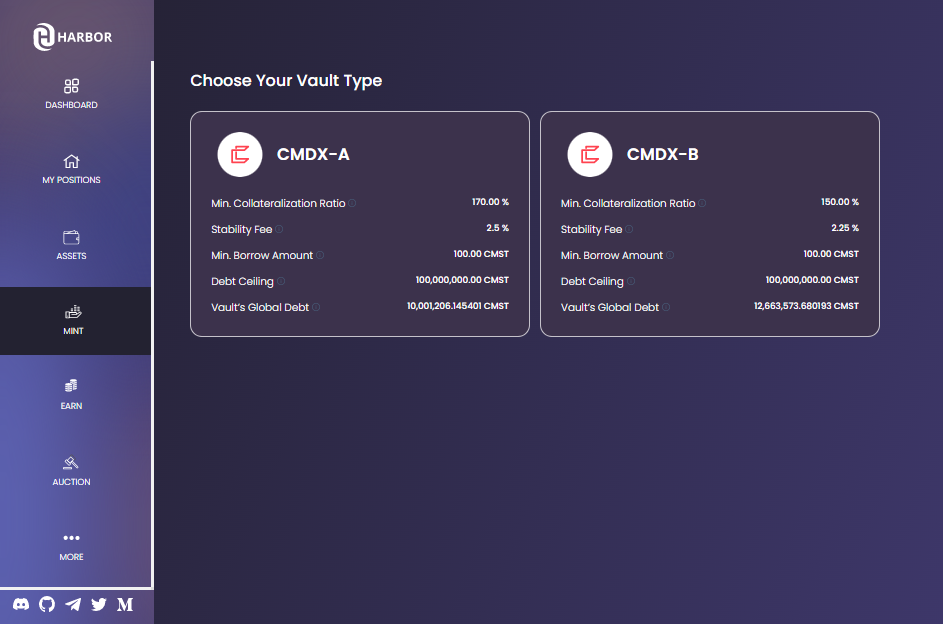Show CMDX-A Min. Borrow Amount info icon
The width and height of the screenshot is (943, 624).
(320, 255)
